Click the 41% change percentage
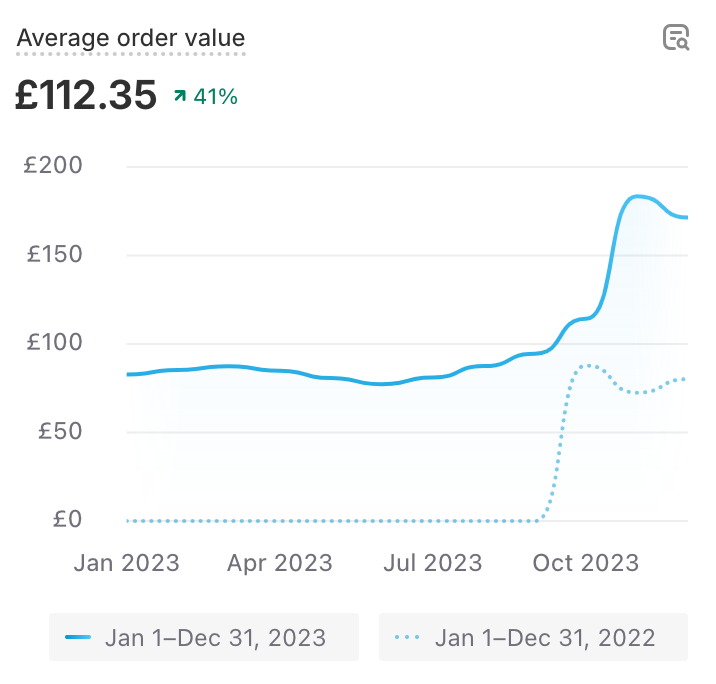 point(216,97)
